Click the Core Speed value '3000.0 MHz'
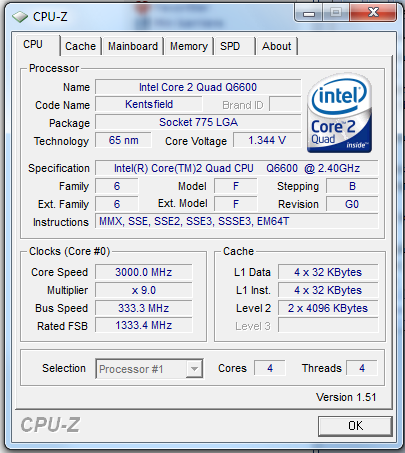This screenshot has height=453, width=405. coord(144,272)
